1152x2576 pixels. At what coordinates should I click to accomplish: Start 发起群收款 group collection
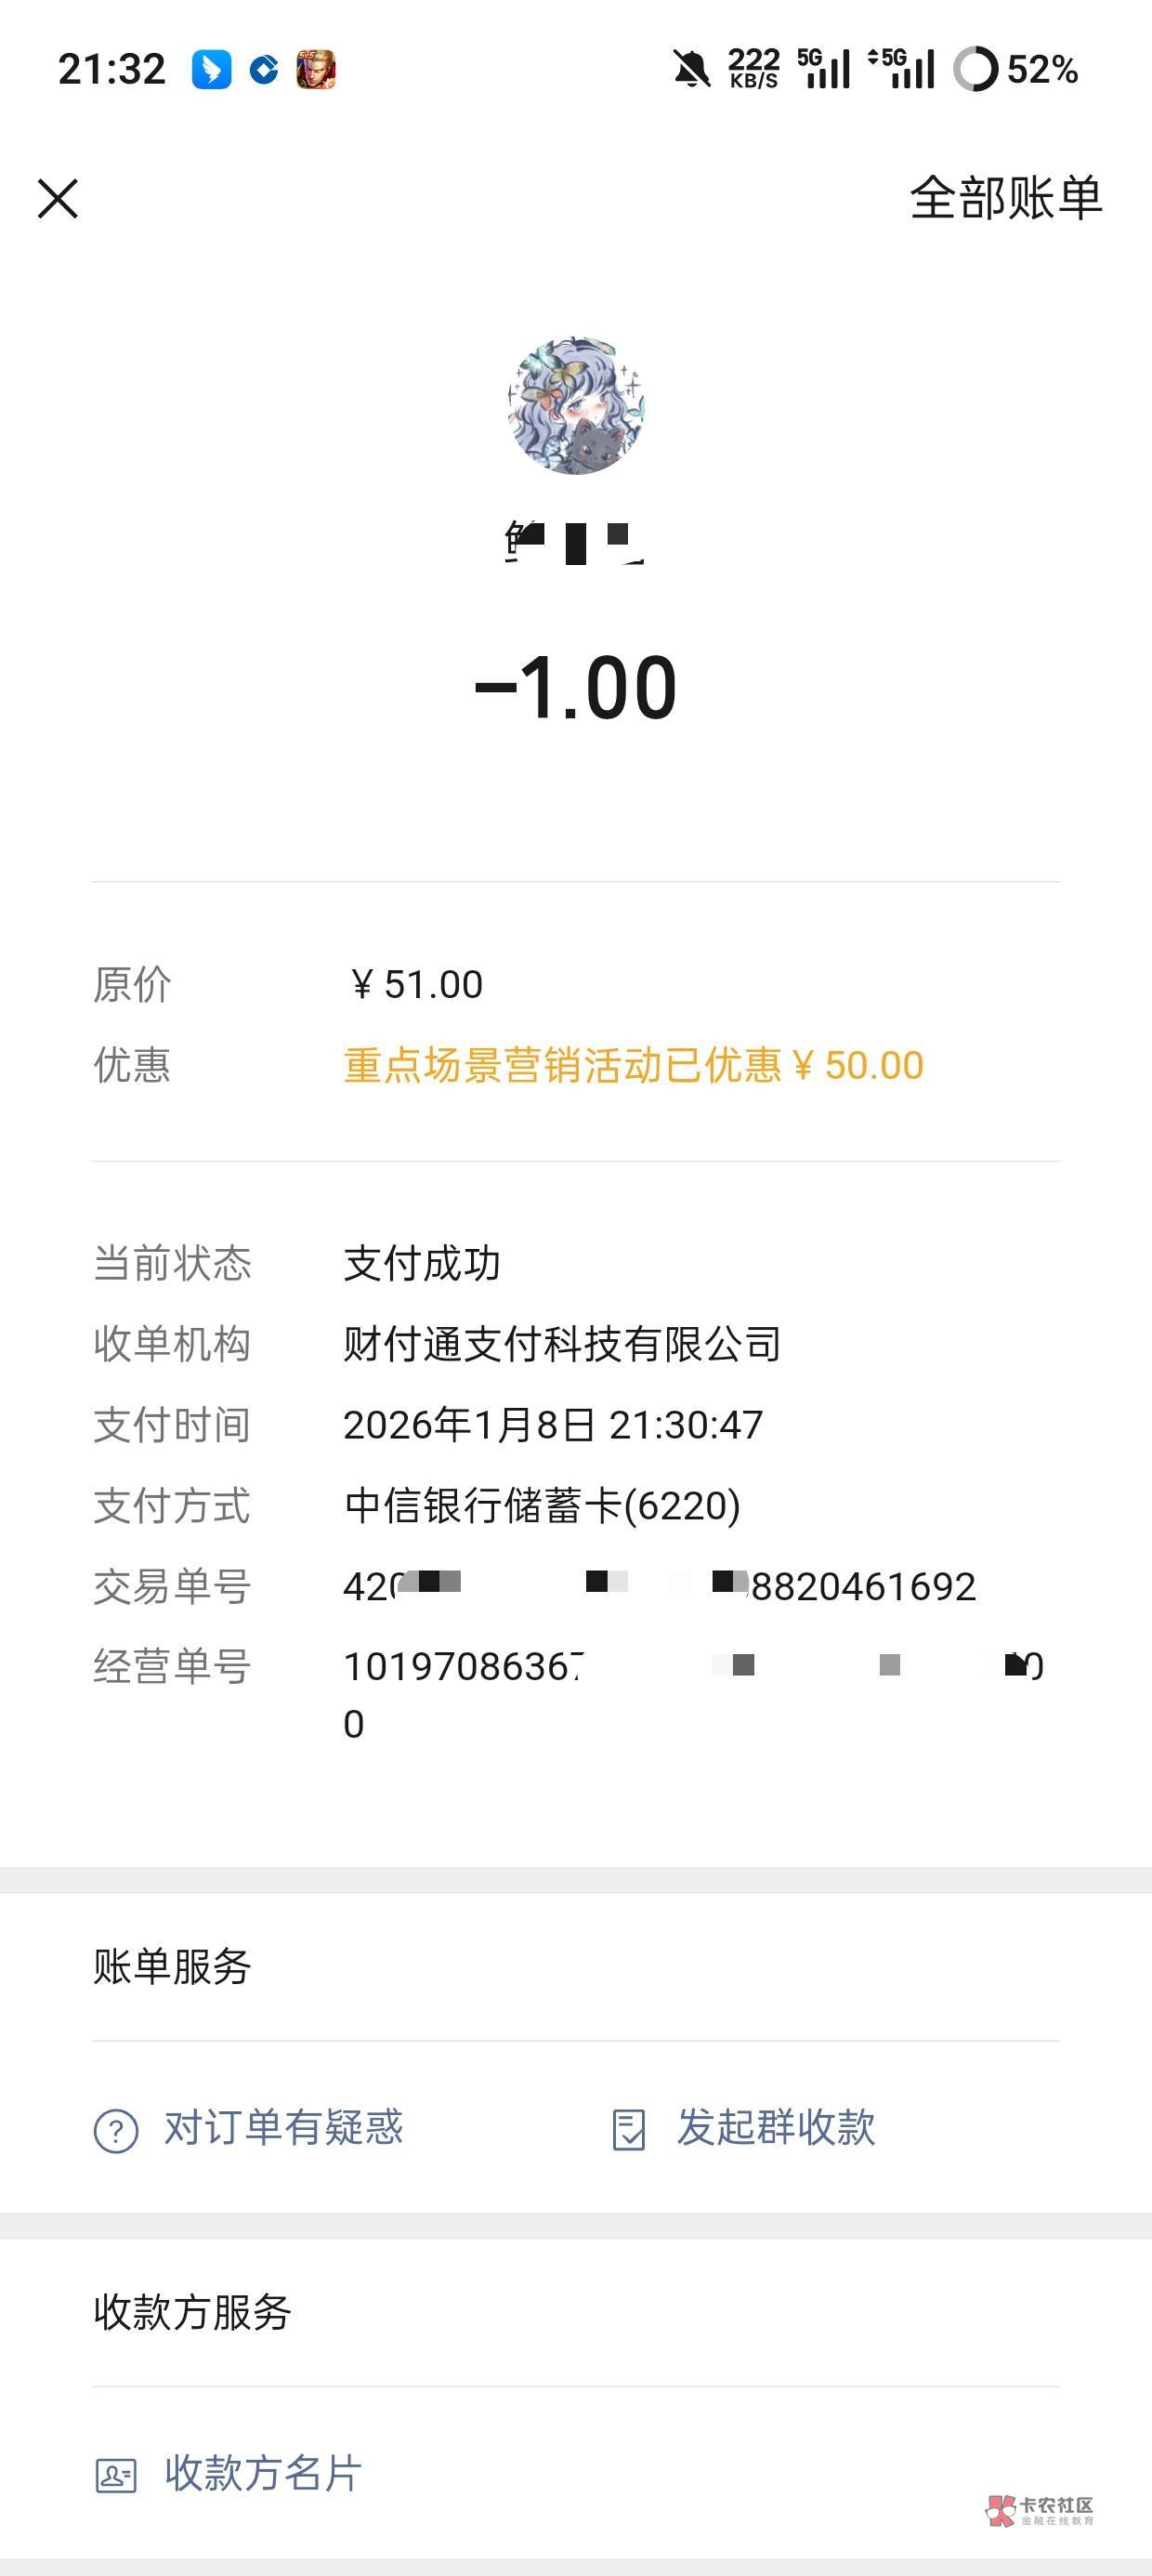[x=776, y=2128]
